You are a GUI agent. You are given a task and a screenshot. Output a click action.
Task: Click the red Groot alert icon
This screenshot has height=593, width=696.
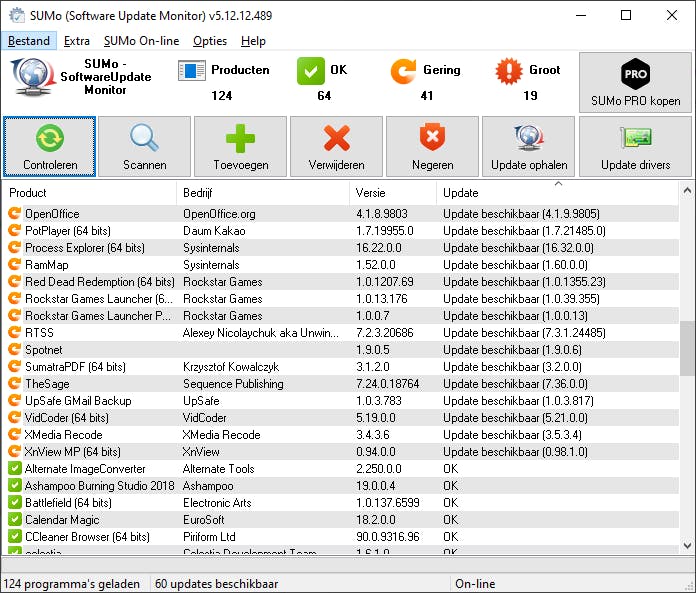click(x=509, y=71)
